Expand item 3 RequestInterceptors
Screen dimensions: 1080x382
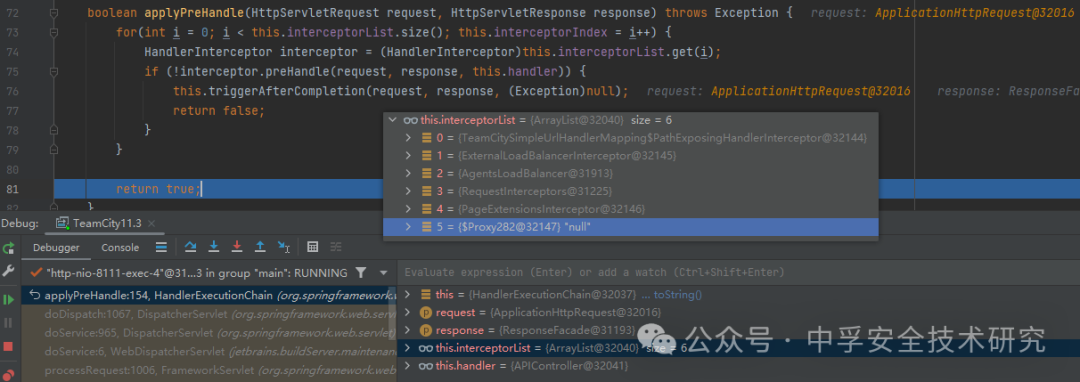[409, 191]
